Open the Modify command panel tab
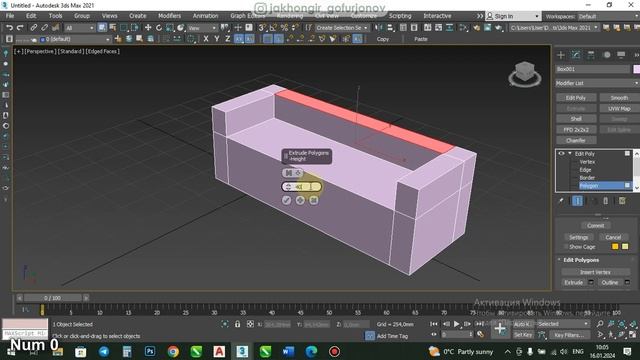 (576, 55)
